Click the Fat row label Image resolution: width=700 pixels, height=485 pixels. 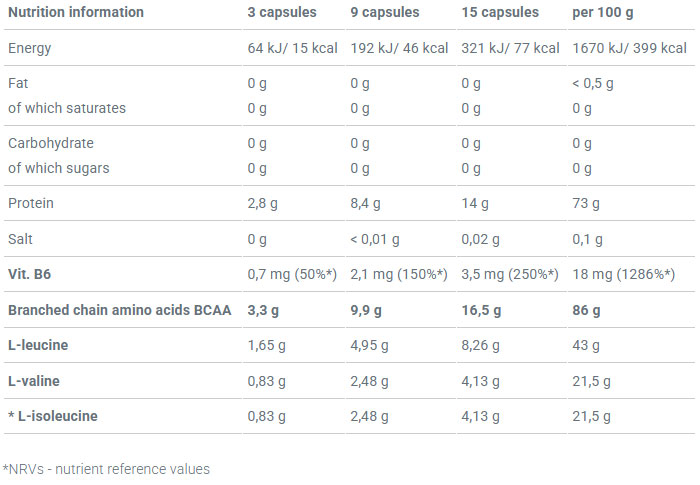18,83
